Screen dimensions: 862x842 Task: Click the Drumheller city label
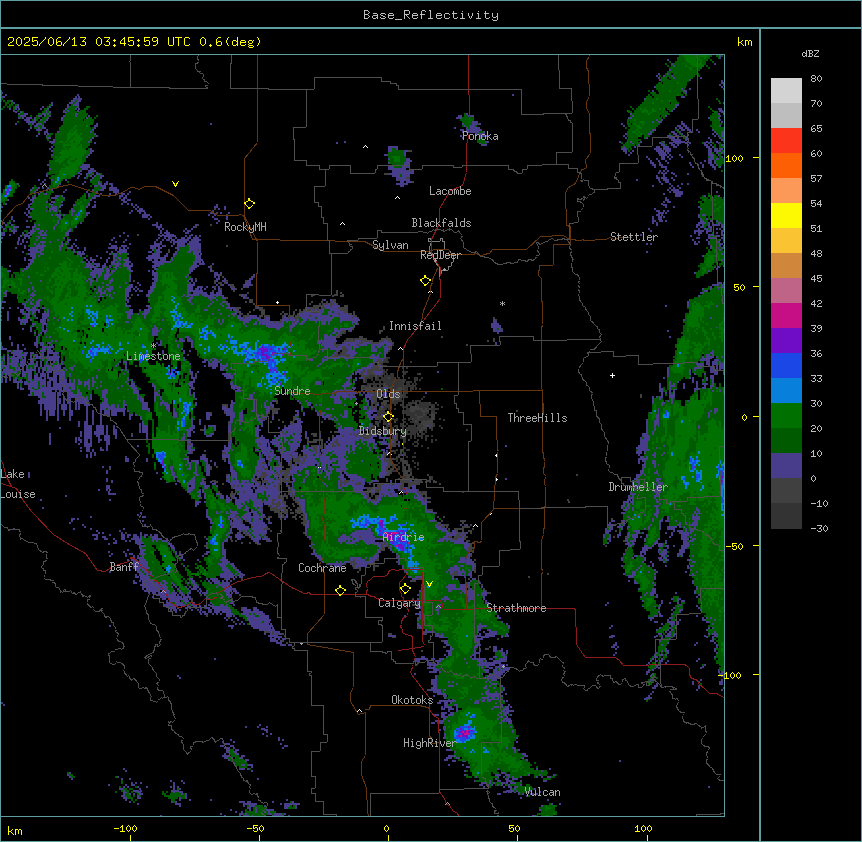coord(638,487)
